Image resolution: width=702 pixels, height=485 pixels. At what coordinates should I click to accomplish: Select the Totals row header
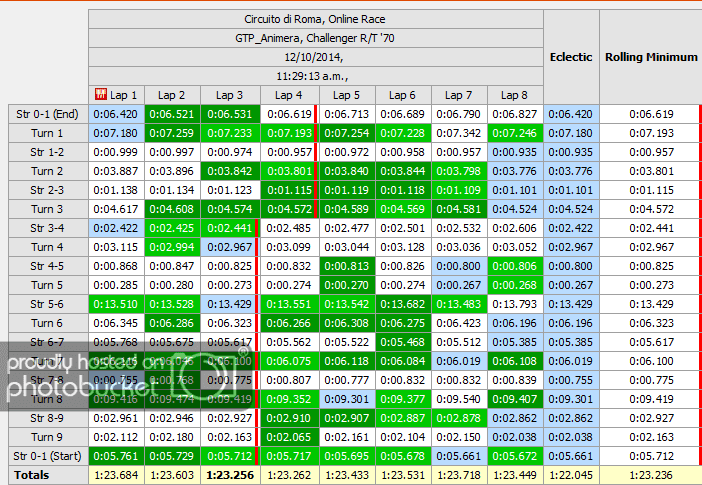pyautogui.click(x=48, y=475)
